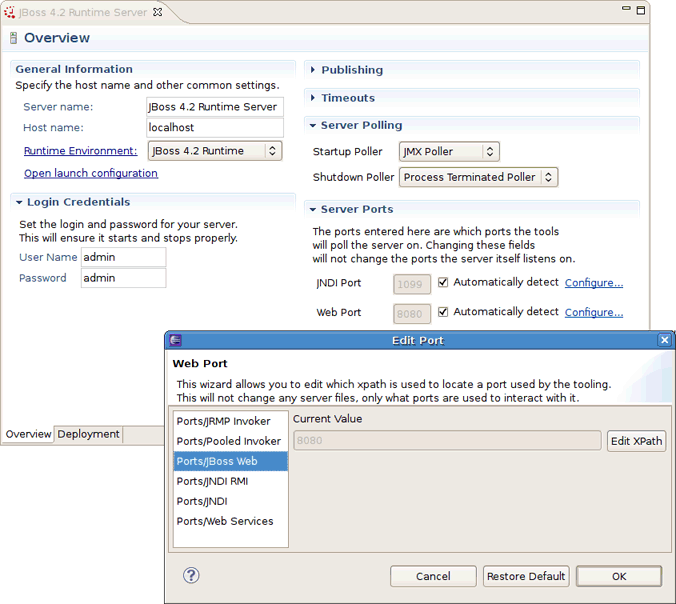Image resolution: width=676 pixels, height=604 pixels.
Task: Click the Open launch configuration link
Action: [x=91, y=173]
